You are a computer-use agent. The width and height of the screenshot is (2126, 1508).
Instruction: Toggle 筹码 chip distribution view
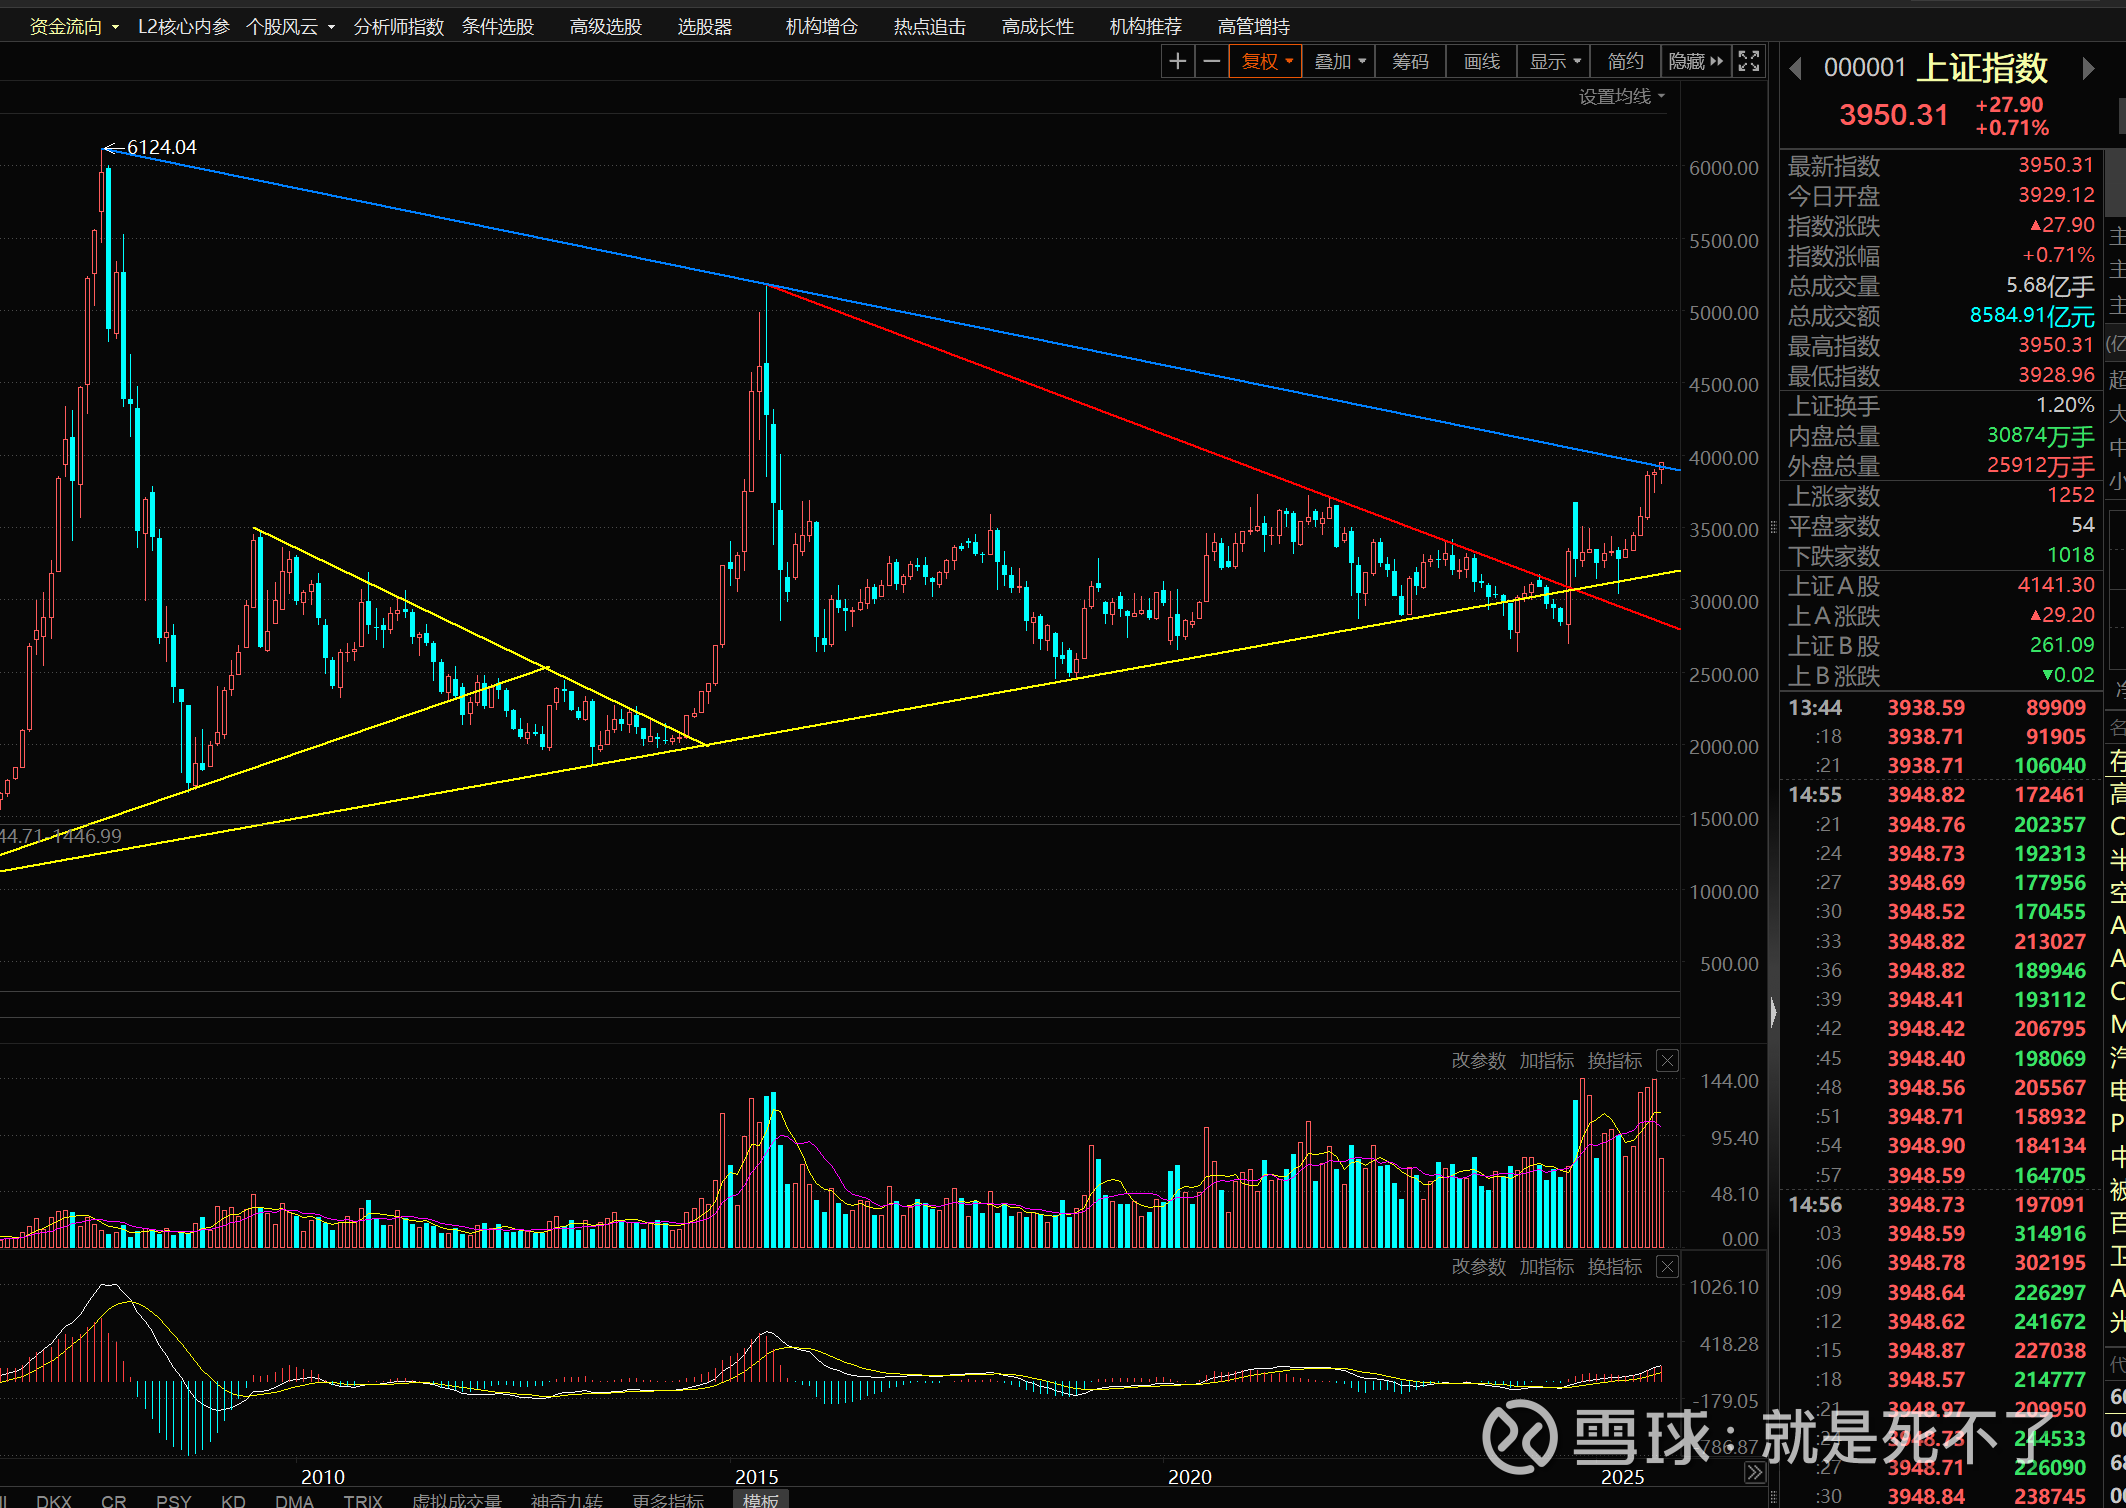1410,62
